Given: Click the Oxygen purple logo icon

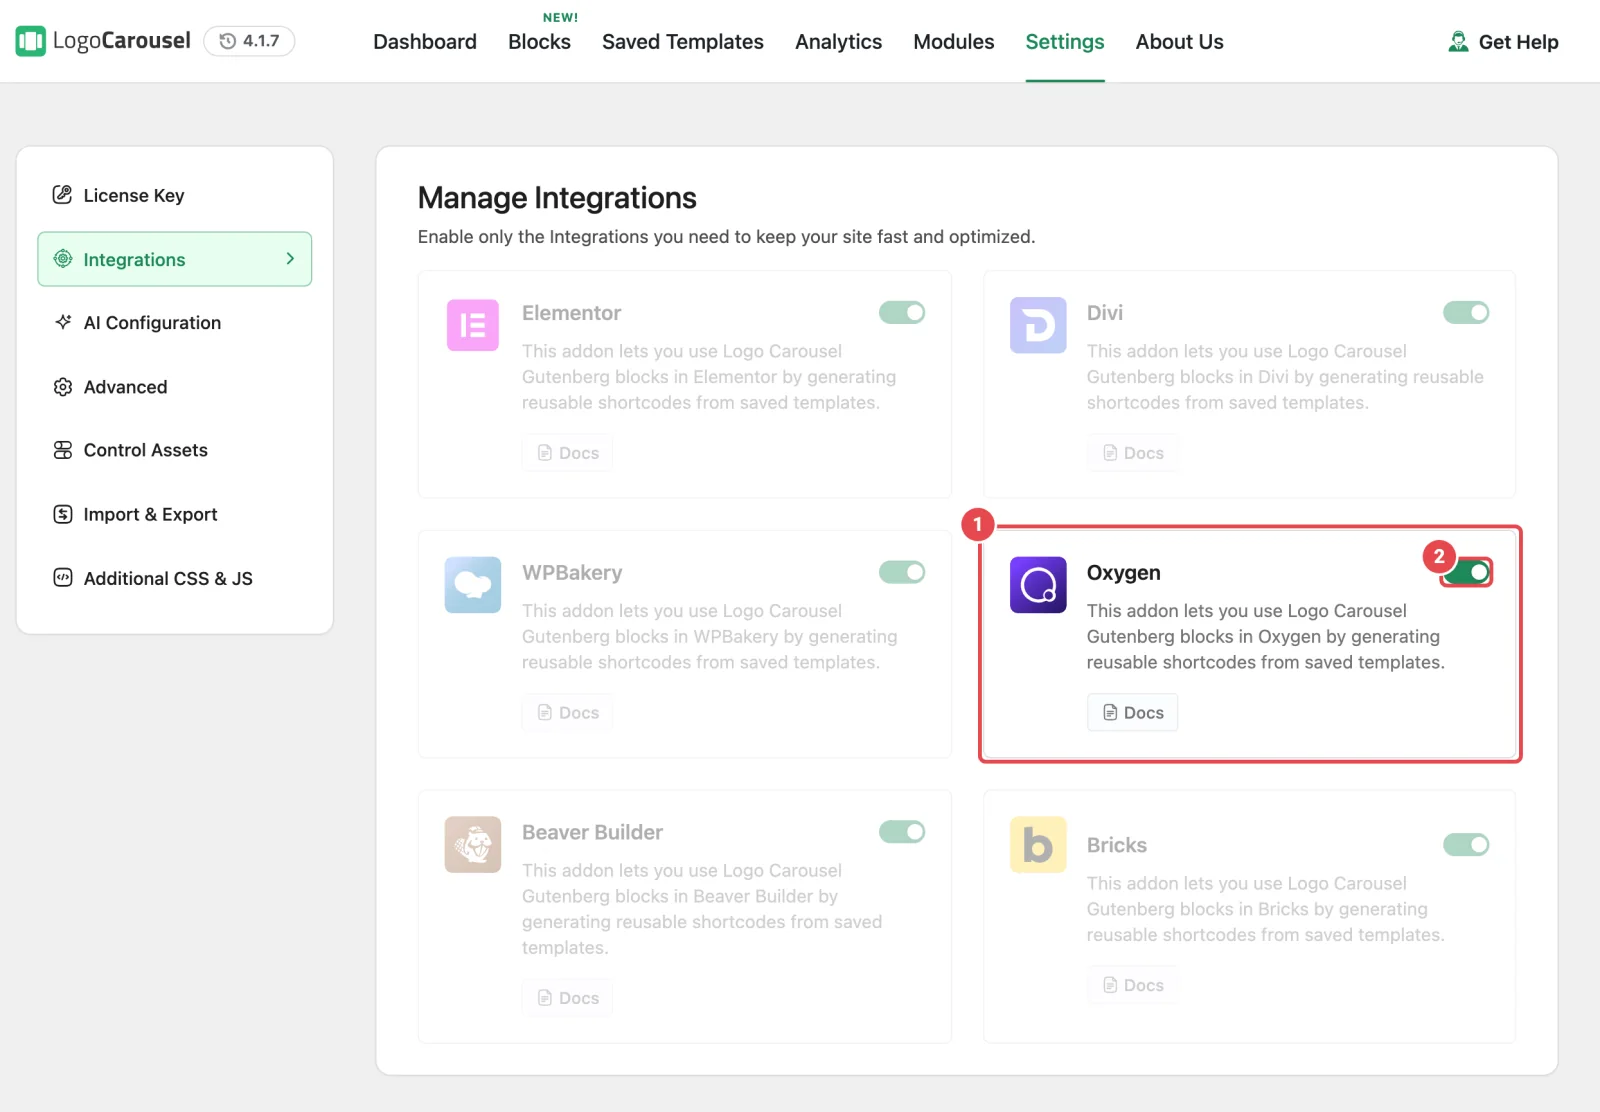Looking at the screenshot, I should coord(1038,585).
